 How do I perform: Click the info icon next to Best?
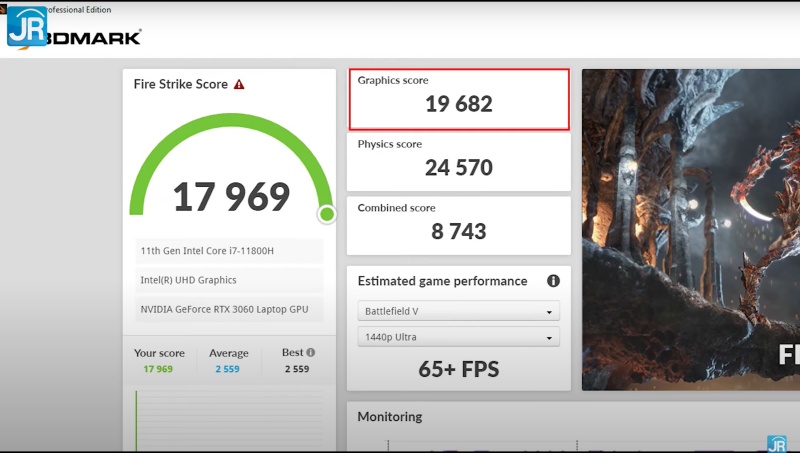click(311, 353)
